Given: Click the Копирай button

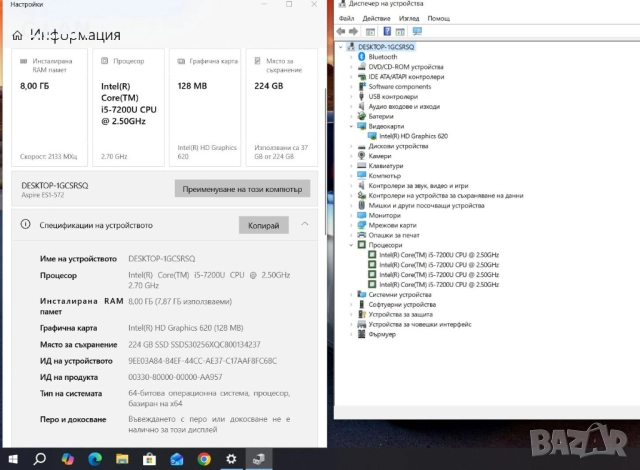Looking at the screenshot, I should [x=264, y=225].
